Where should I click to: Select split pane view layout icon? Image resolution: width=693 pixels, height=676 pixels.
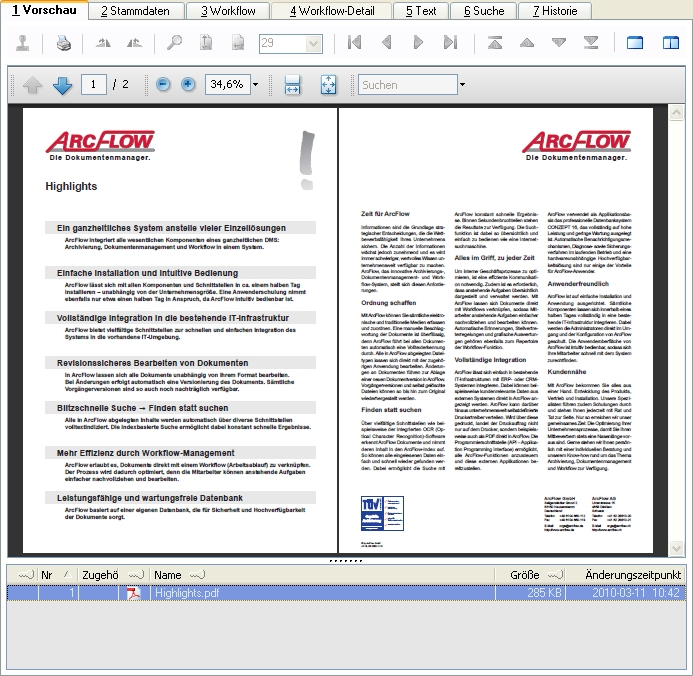point(671,43)
